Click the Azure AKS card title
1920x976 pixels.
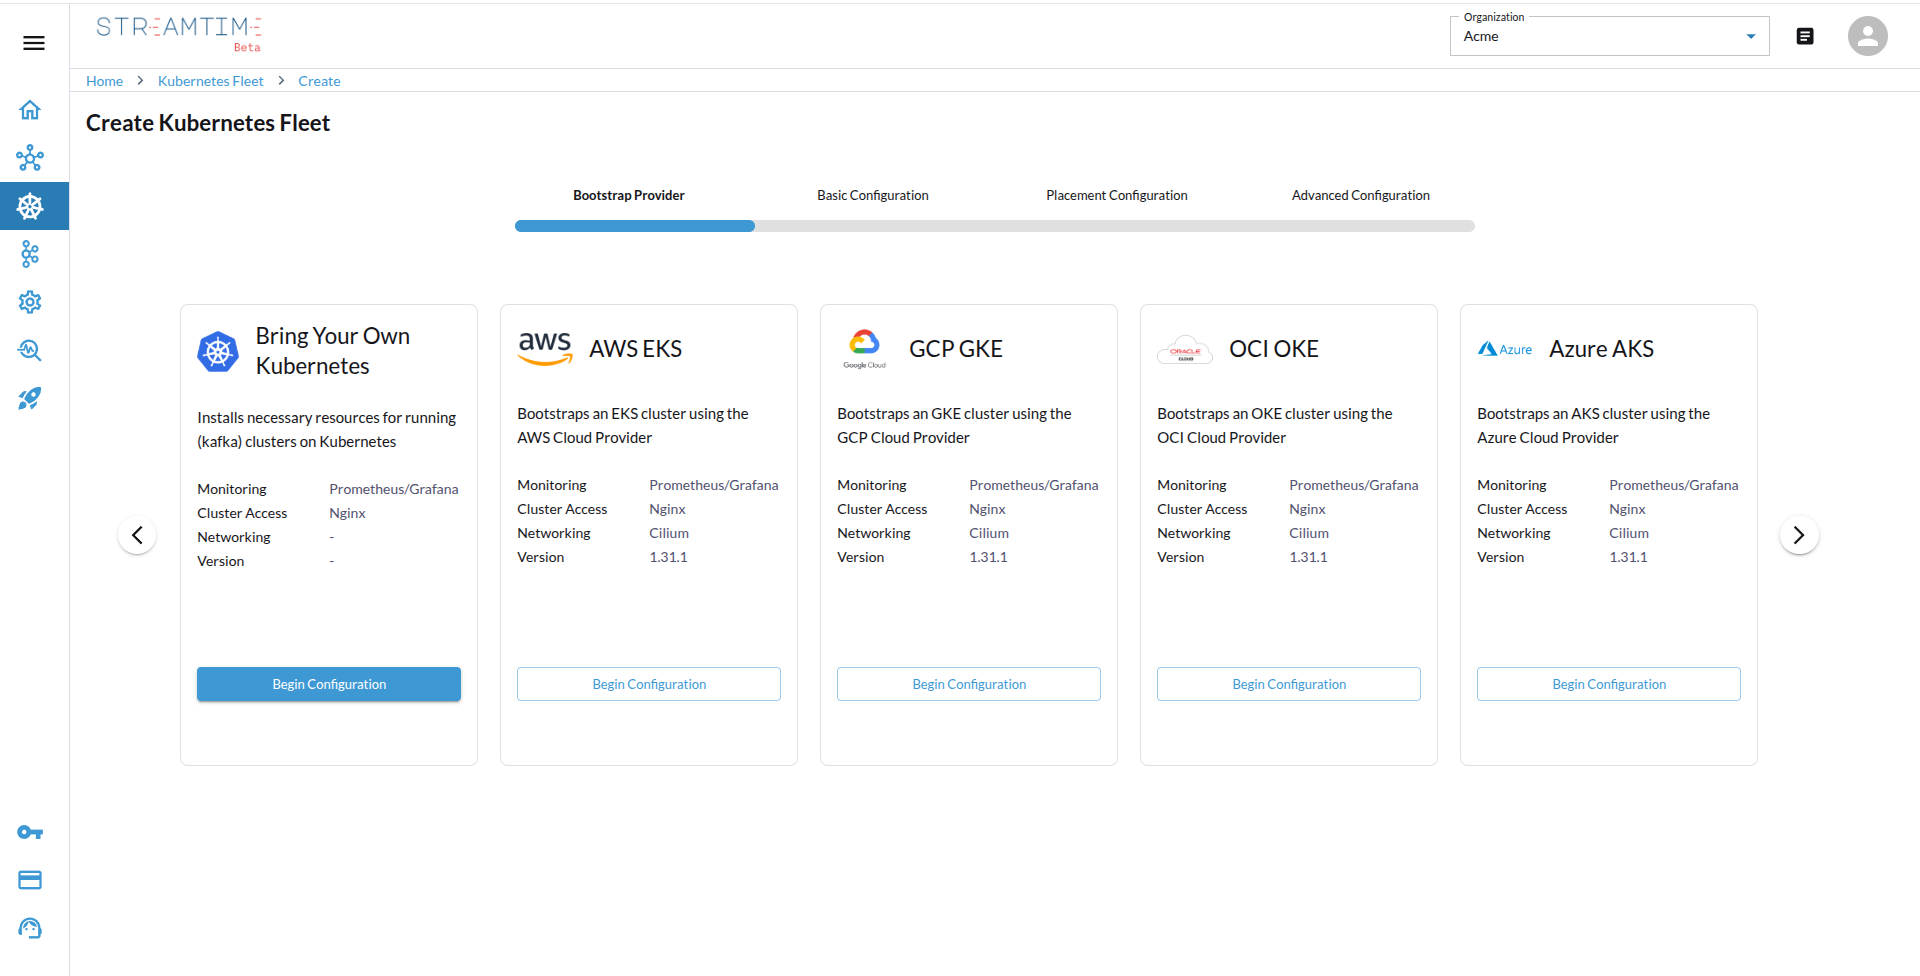click(x=1602, y=349)
